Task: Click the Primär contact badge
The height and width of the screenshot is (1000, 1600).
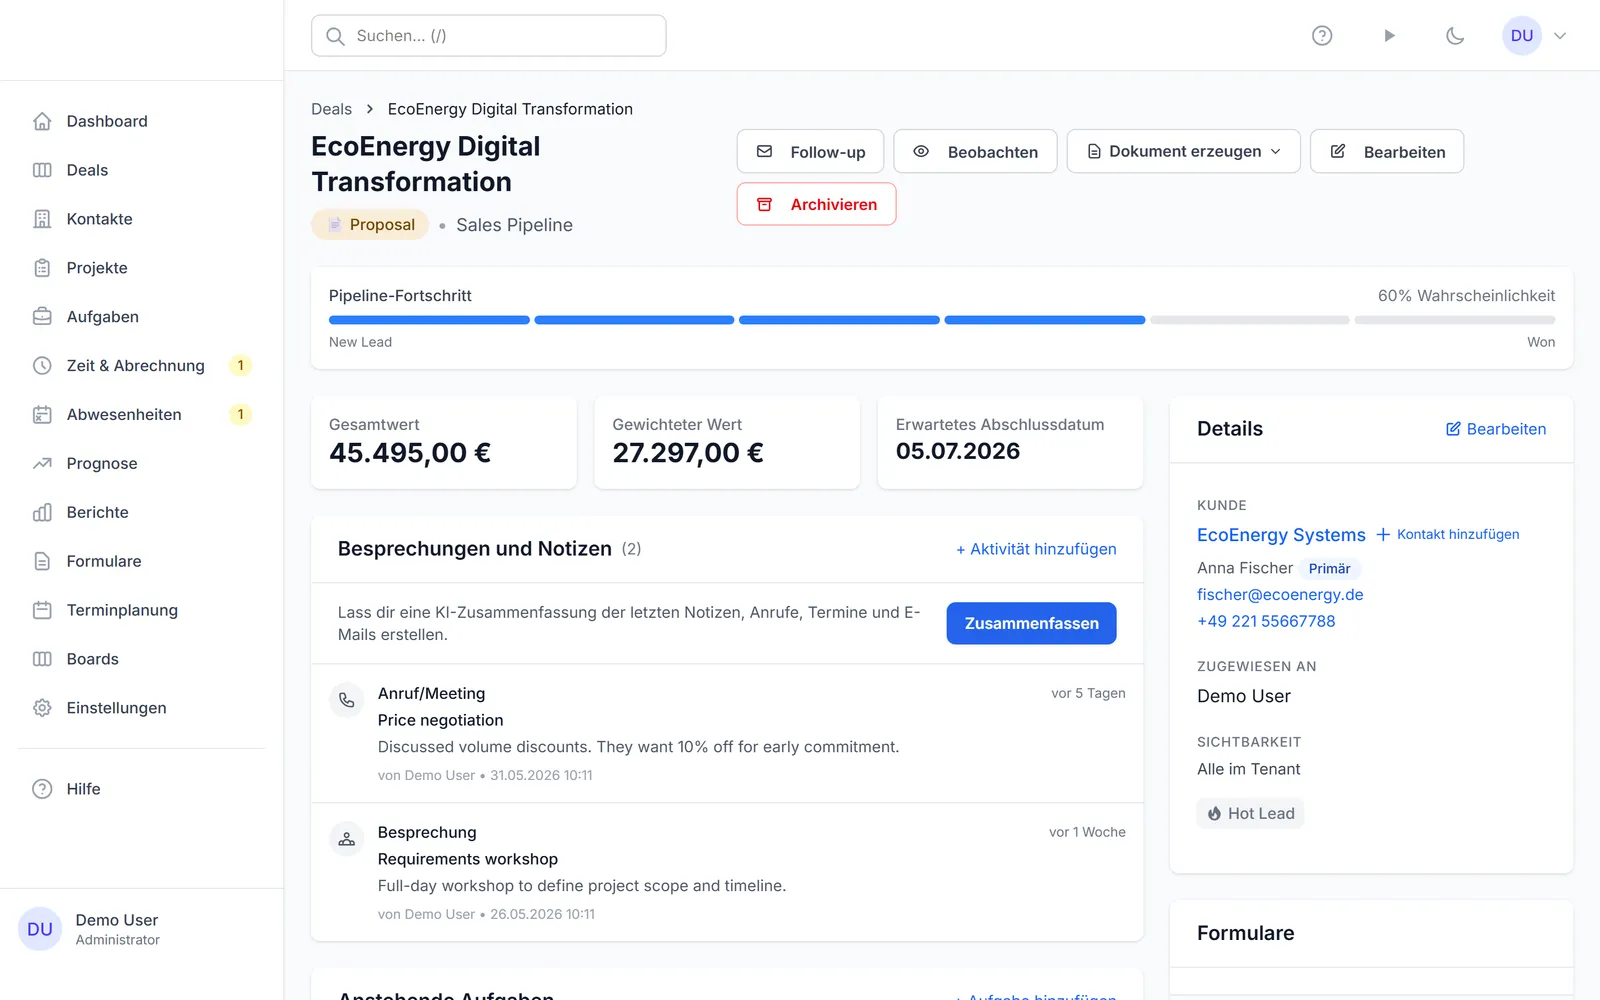Action: 1329,568
